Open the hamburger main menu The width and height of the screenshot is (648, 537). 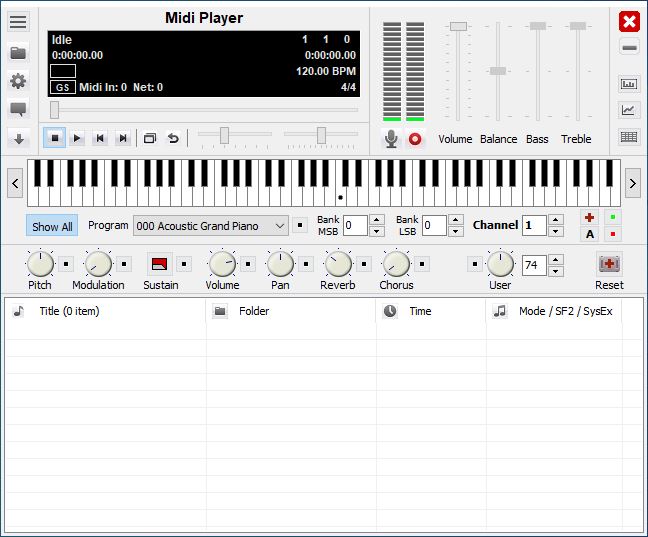click(x=18, y=21)
